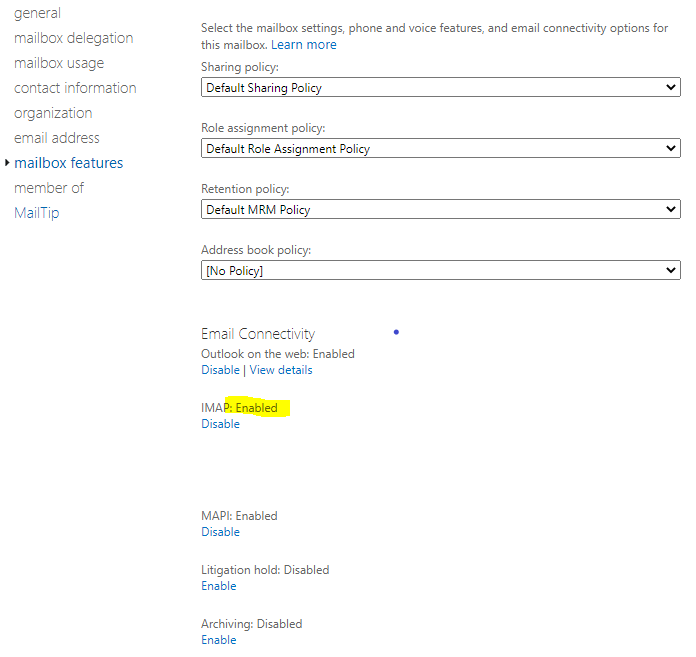Open the organization section
Viewport: 696px width, 657px height.
click(53, 113)
